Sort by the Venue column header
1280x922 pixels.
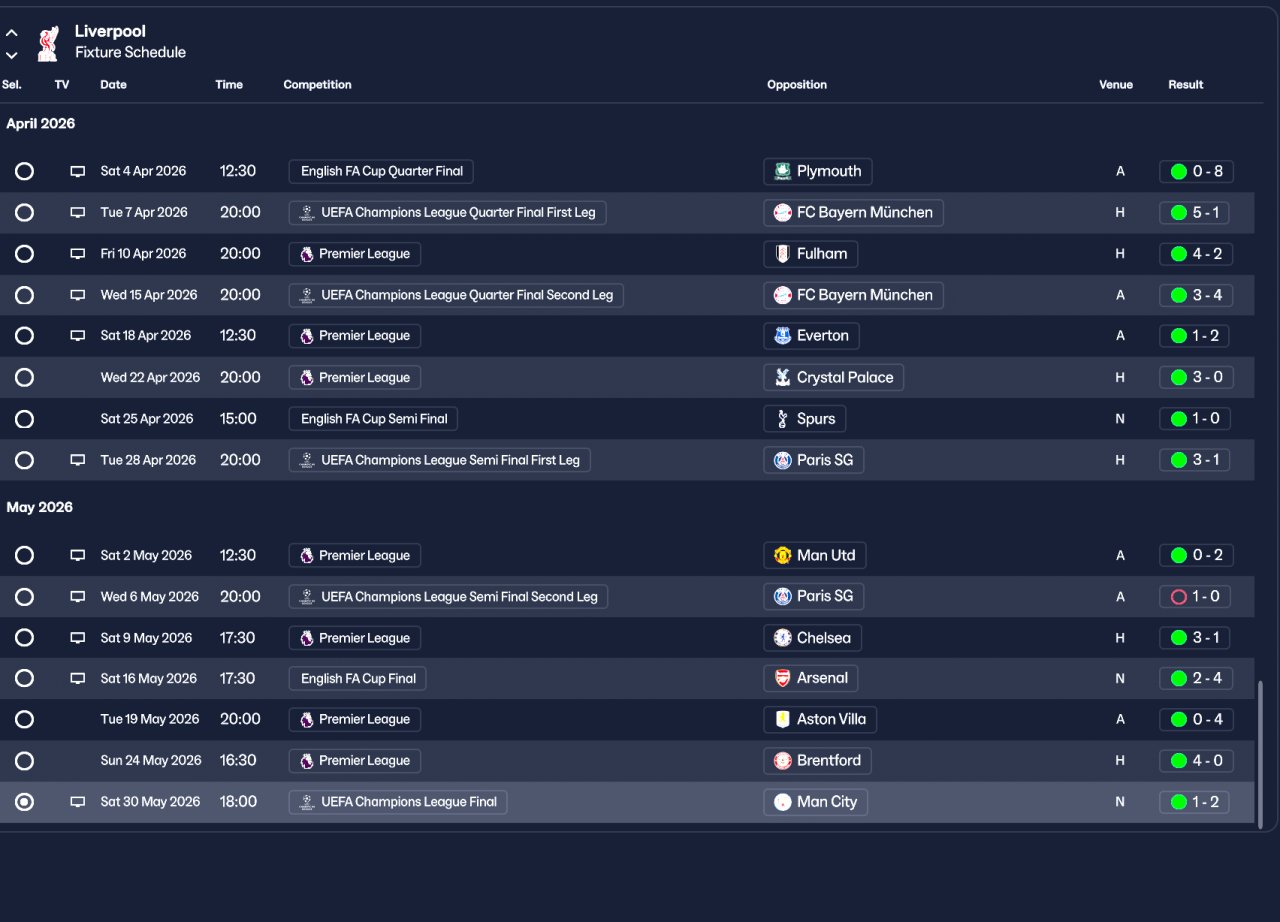tap(1116, 85)
